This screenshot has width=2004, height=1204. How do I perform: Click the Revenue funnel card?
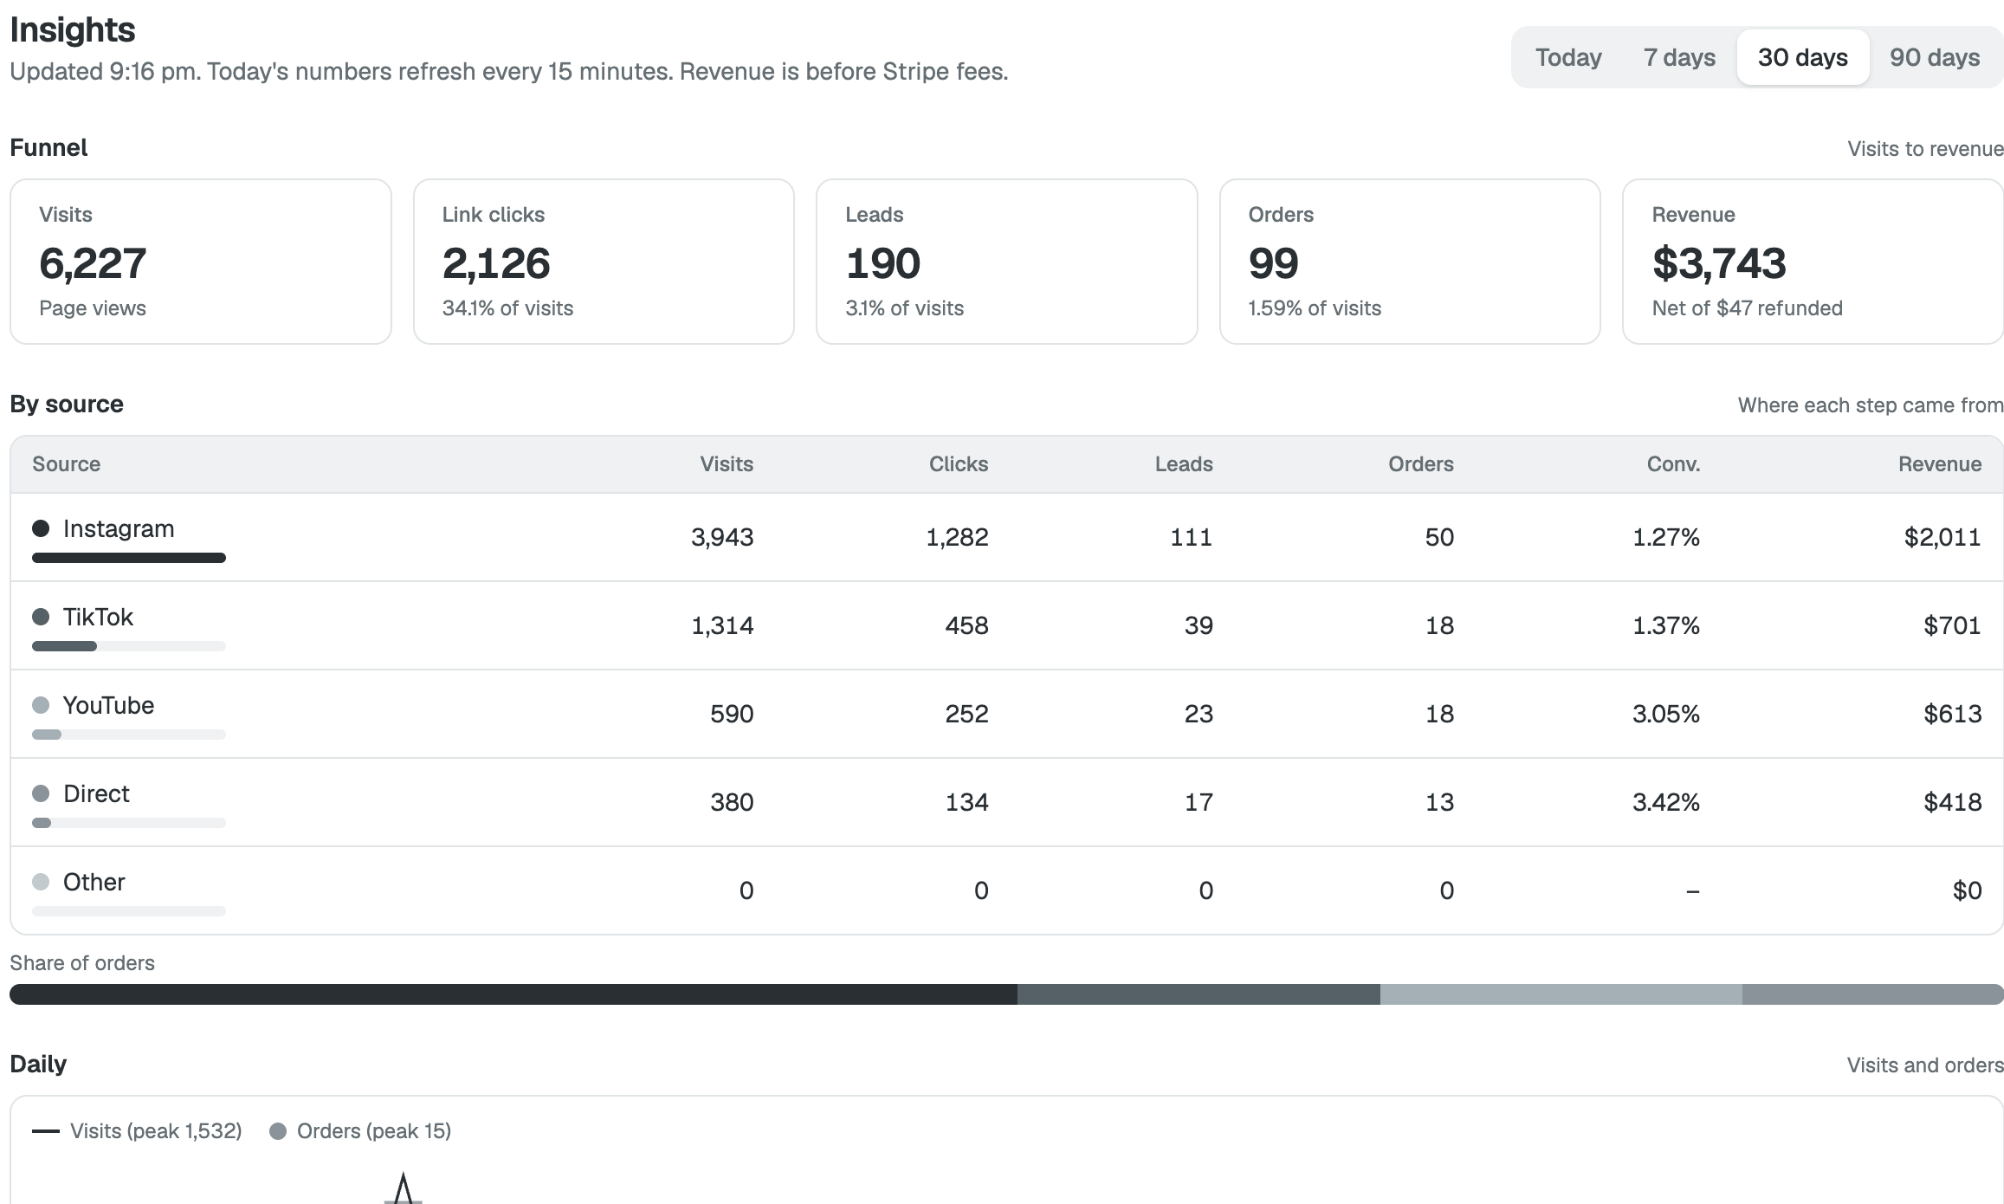point(1813,262)
